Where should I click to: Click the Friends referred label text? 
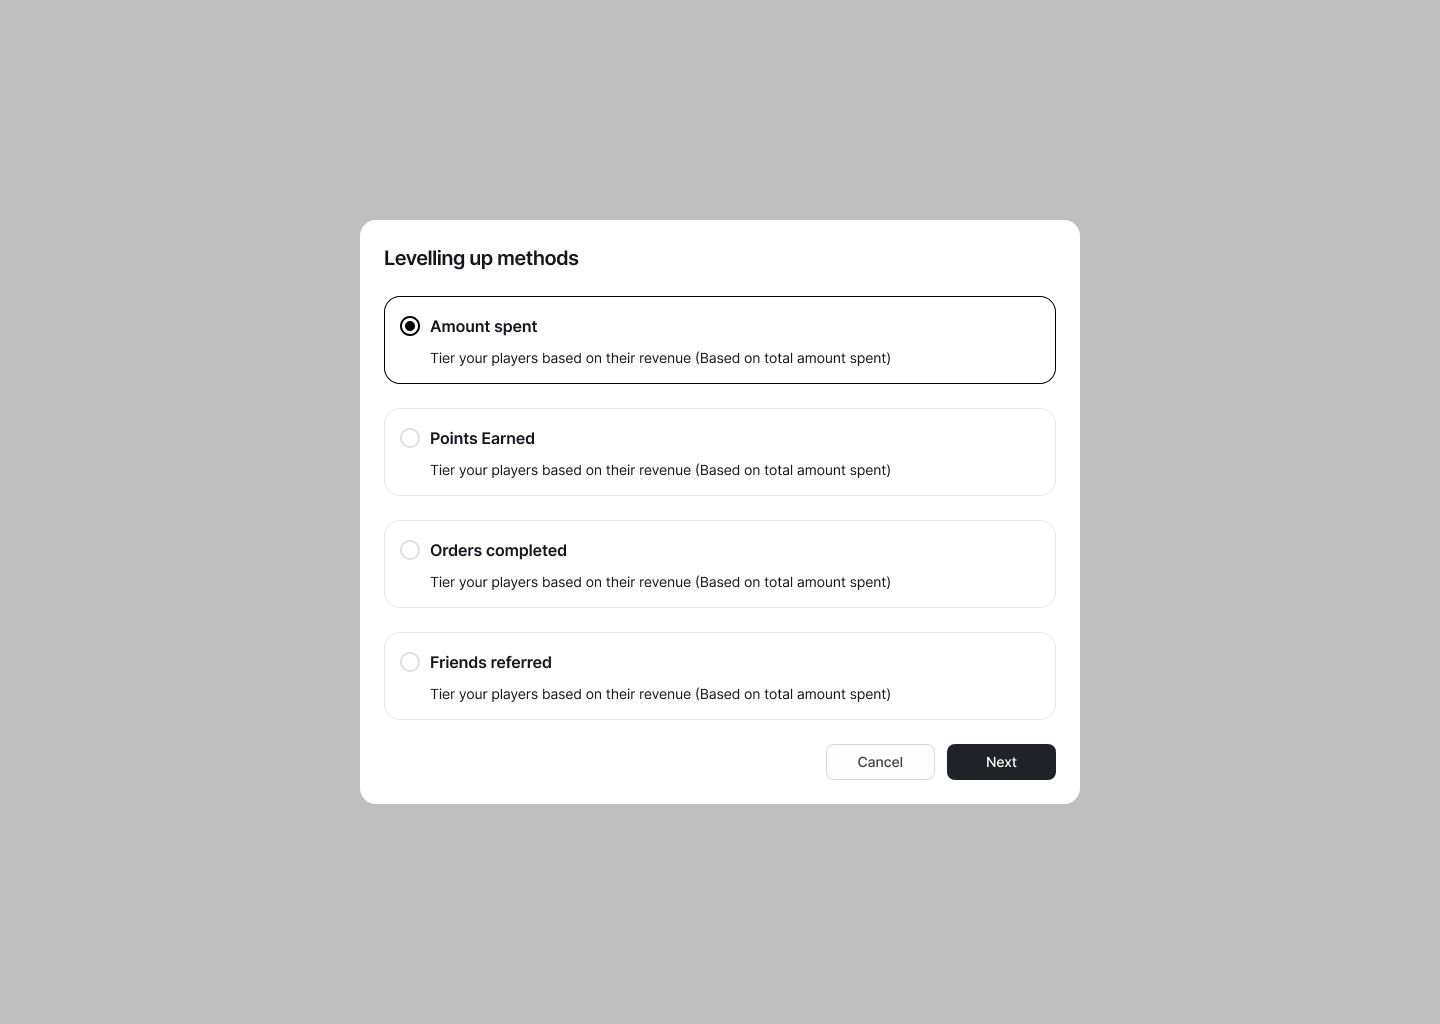tap(491, 662)
